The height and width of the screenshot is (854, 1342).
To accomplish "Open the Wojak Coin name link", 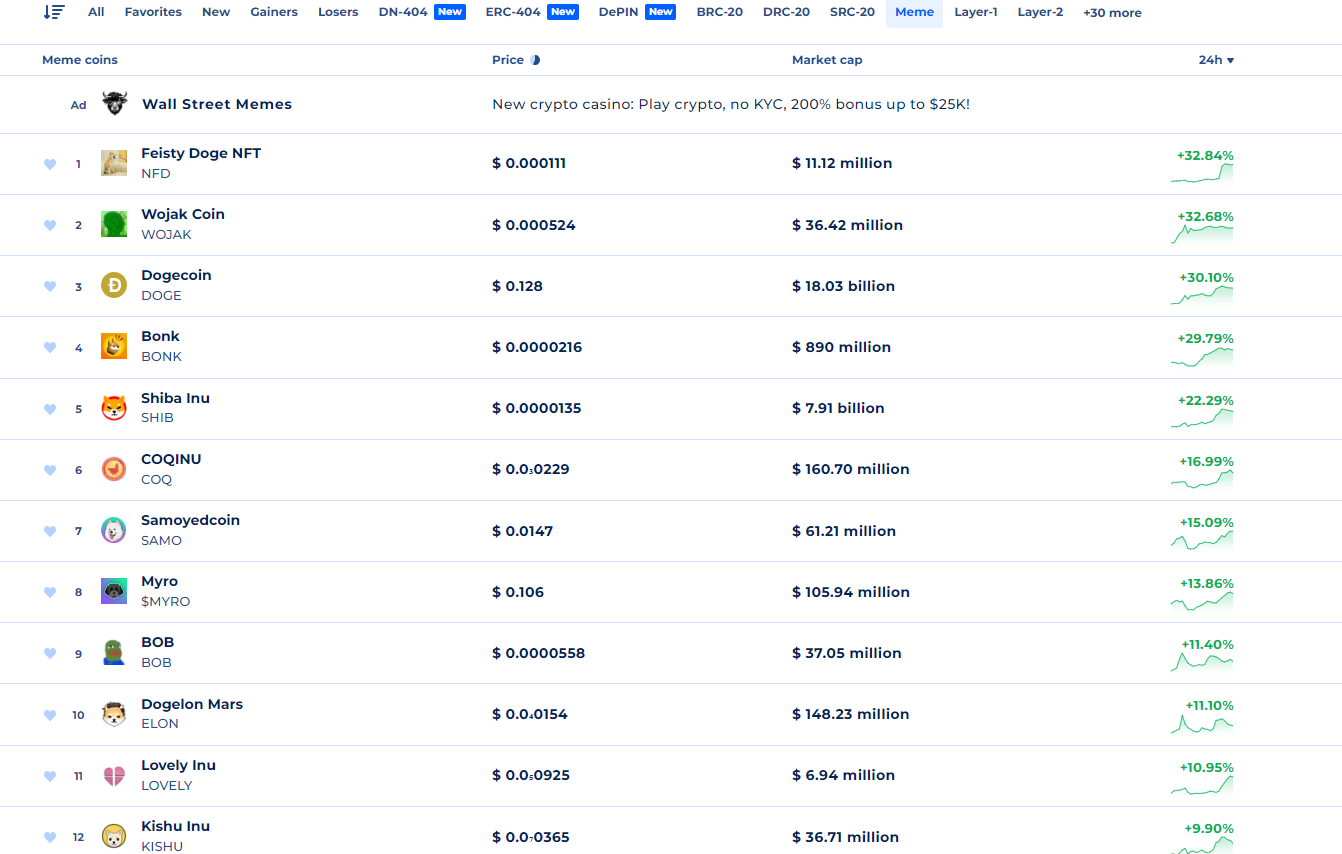I will (x=183, y=215).
